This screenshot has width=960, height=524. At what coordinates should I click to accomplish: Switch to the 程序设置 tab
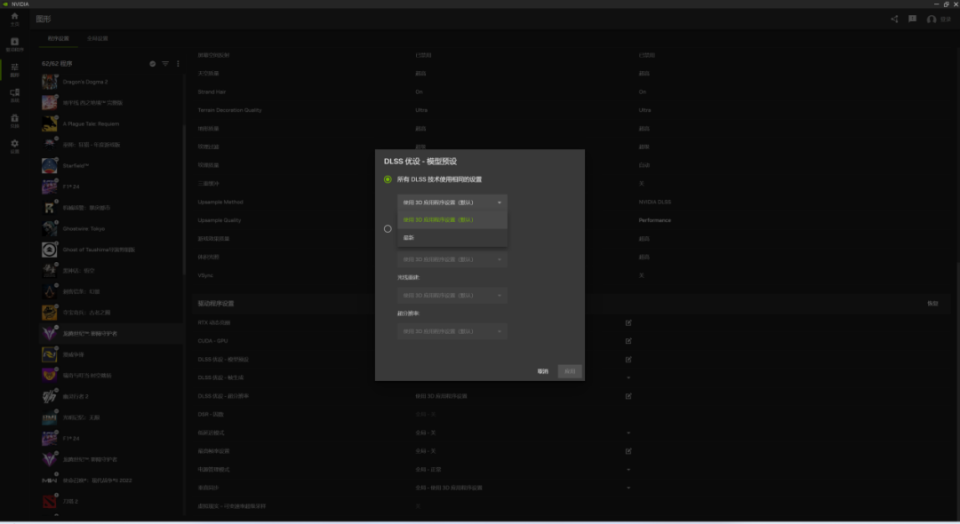pyautogui.click(x=58, y=39)
